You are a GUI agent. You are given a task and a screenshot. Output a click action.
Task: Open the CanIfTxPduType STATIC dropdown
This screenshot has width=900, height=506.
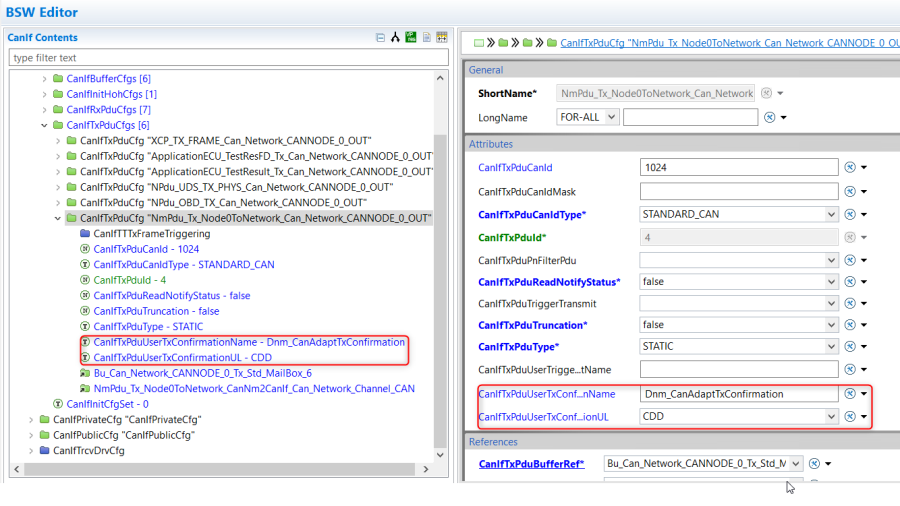(831, 347)
